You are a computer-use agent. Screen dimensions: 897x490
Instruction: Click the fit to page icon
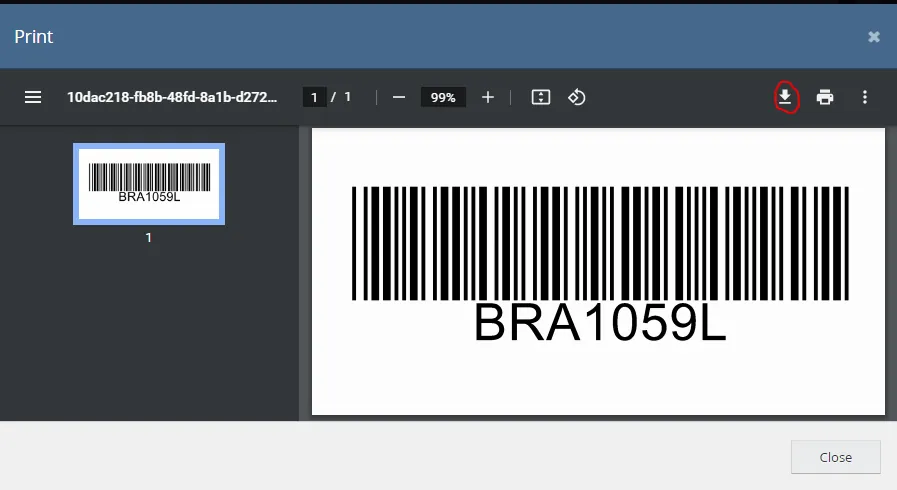point(541,97)
